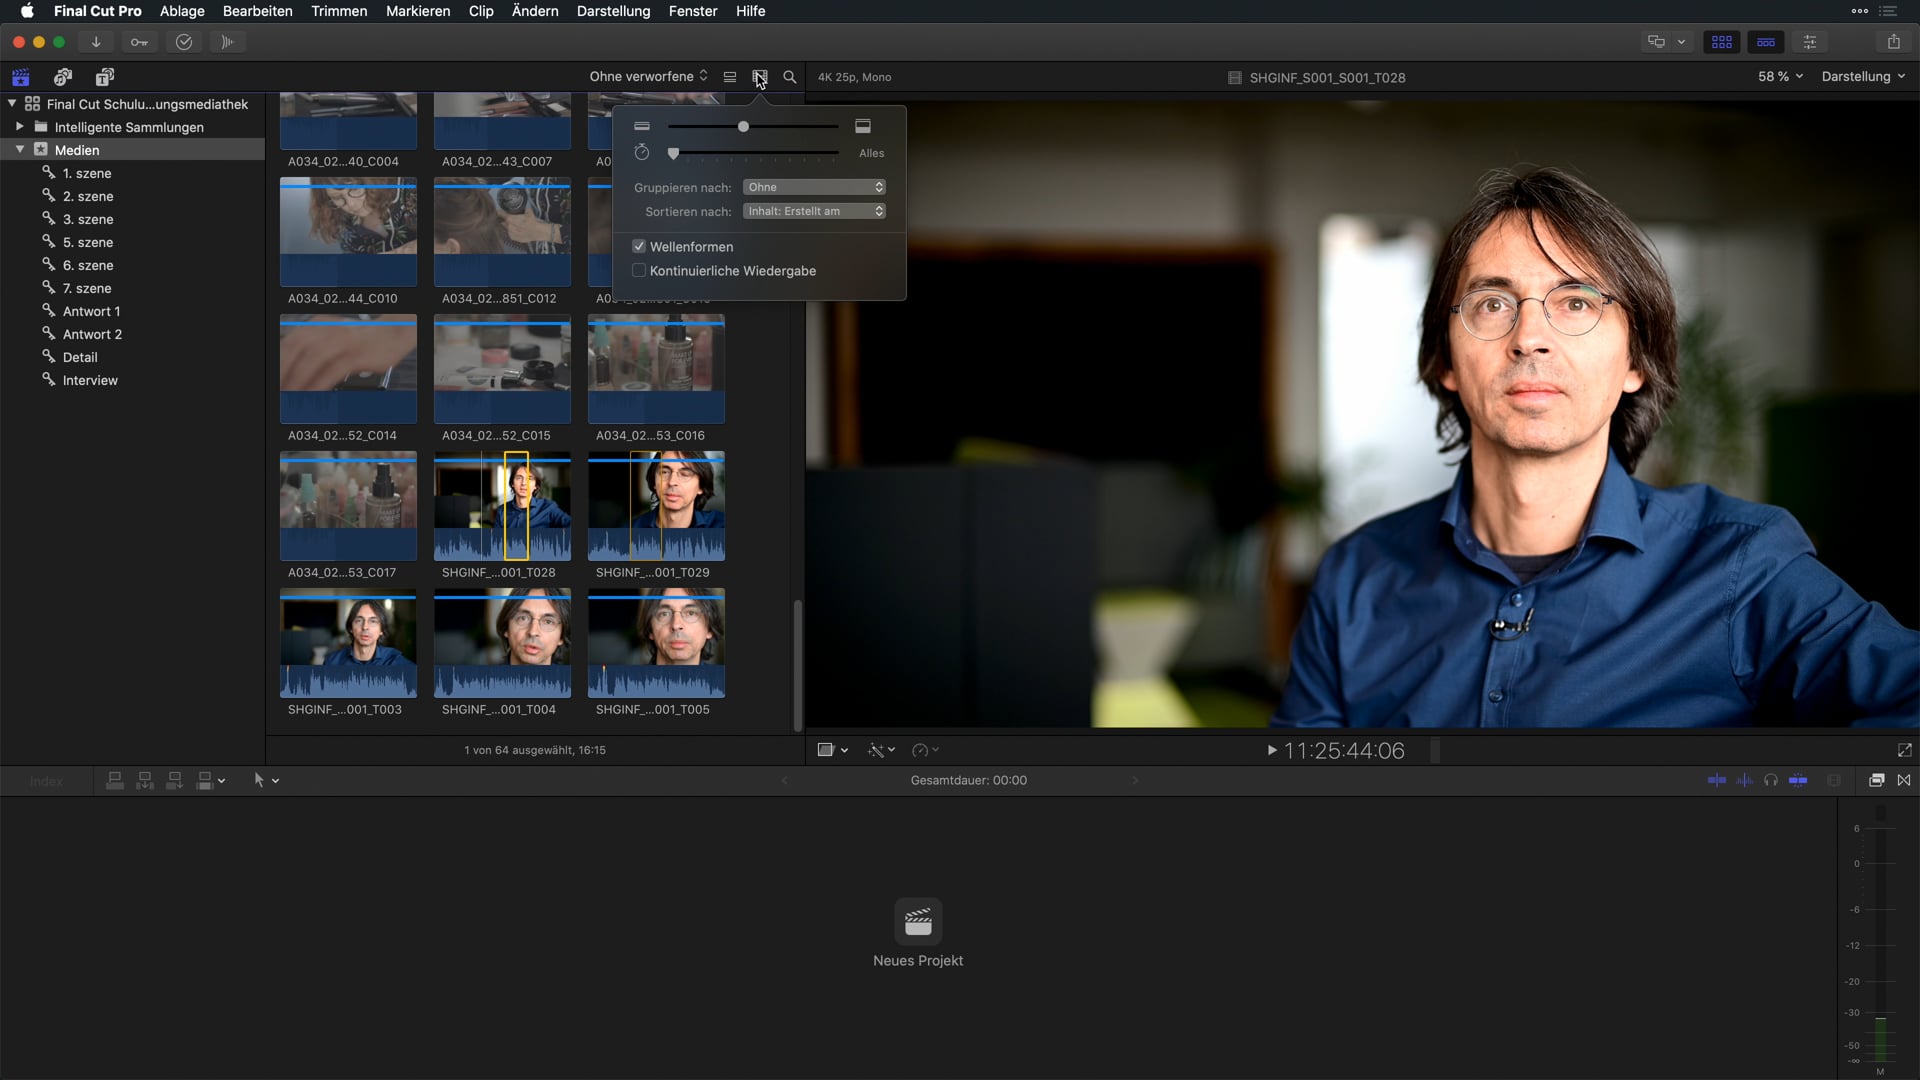Image resolution: width=1920 pixels, height=1080 pixels.
Task: Click the background tasks checkmark icon
Action: 184,42
